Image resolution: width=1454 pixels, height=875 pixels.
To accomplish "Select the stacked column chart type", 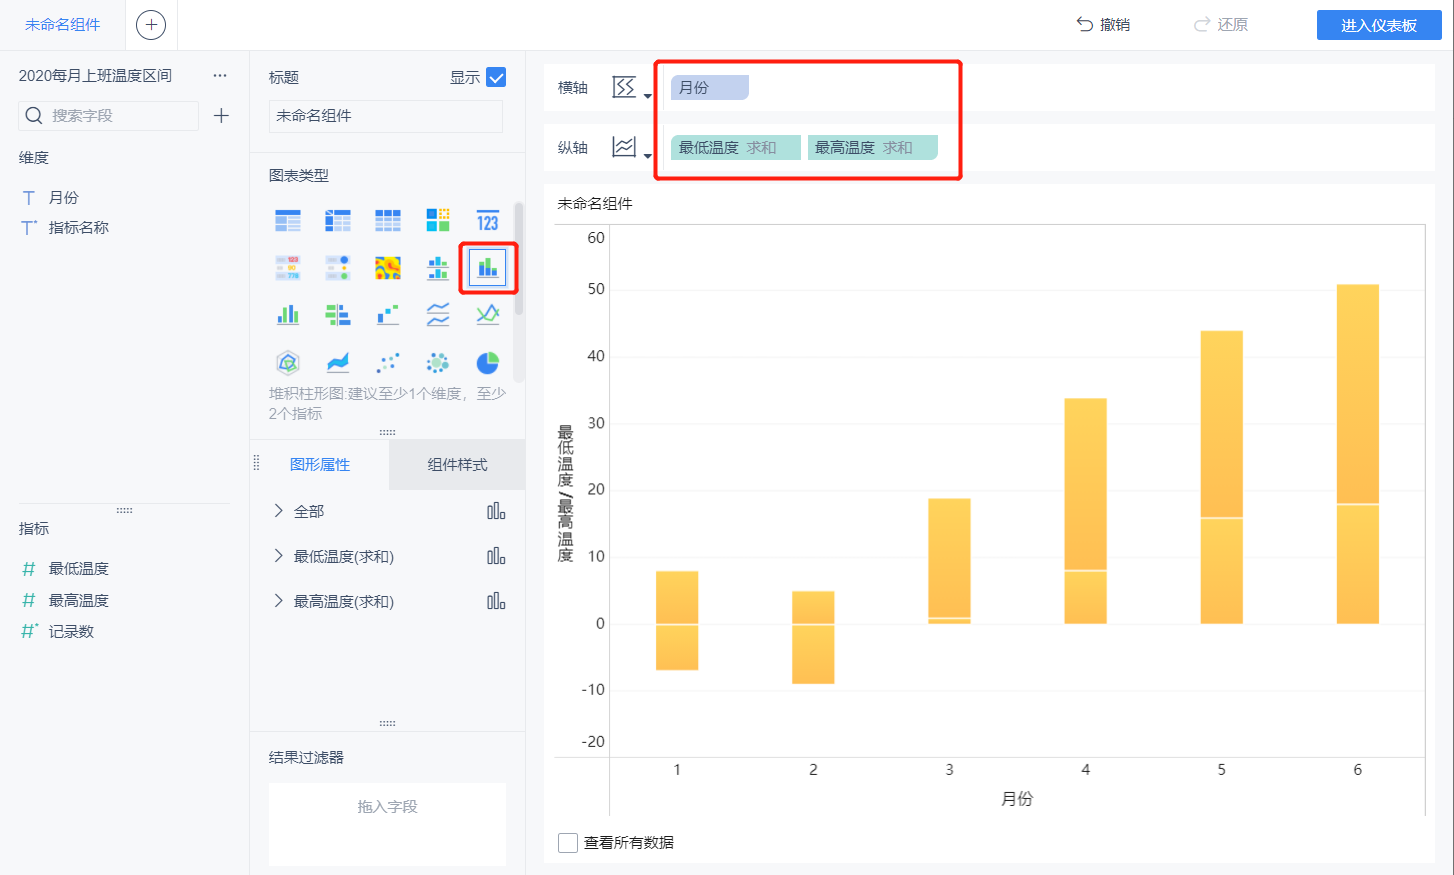I will [488, 268].
